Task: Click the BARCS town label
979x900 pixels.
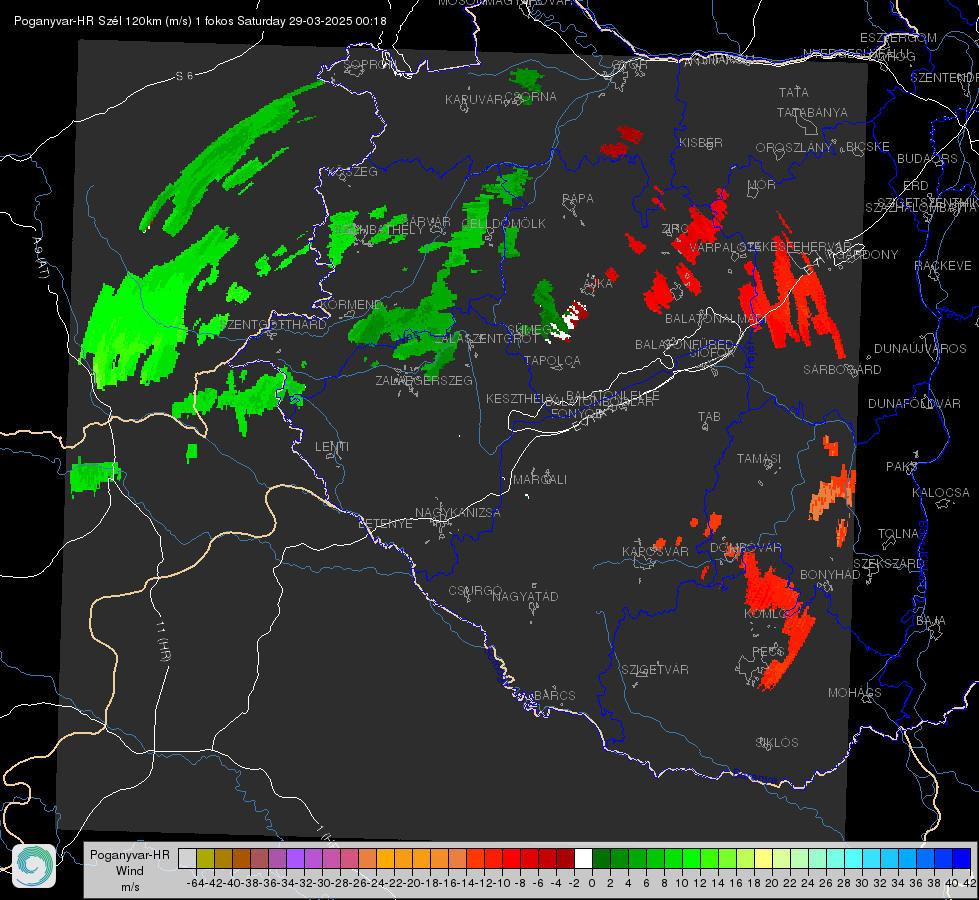Action: pyautogui.click(x=555, y=695)
